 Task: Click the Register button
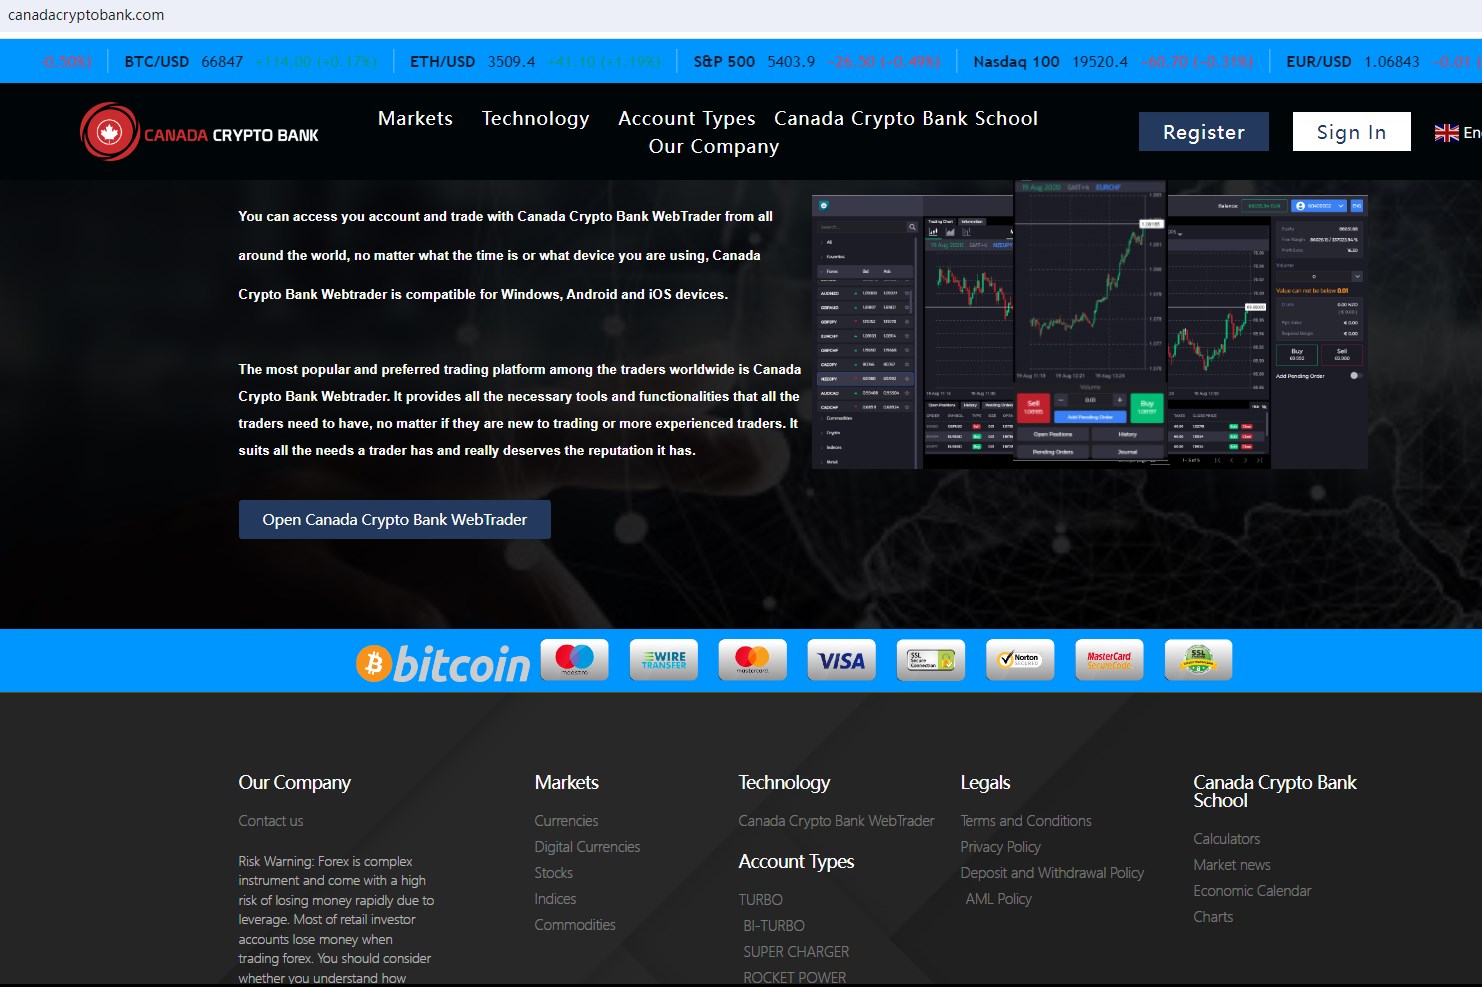(1204, 132)
